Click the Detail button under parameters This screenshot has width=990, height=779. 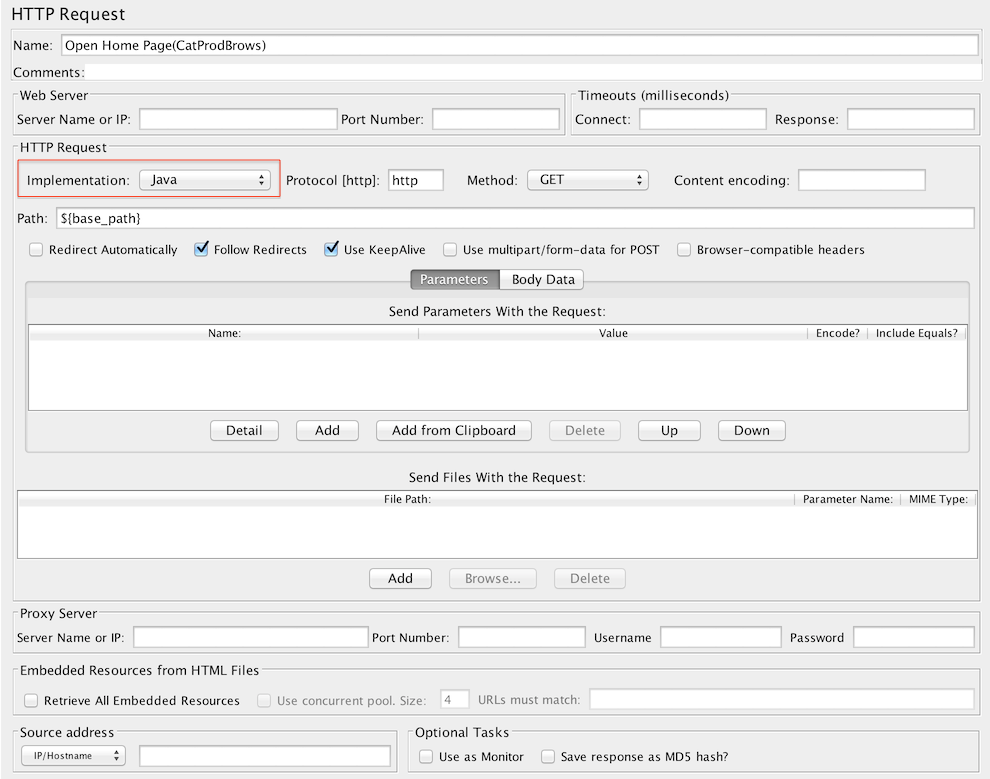pyautogui.click(x=244, y=430)
